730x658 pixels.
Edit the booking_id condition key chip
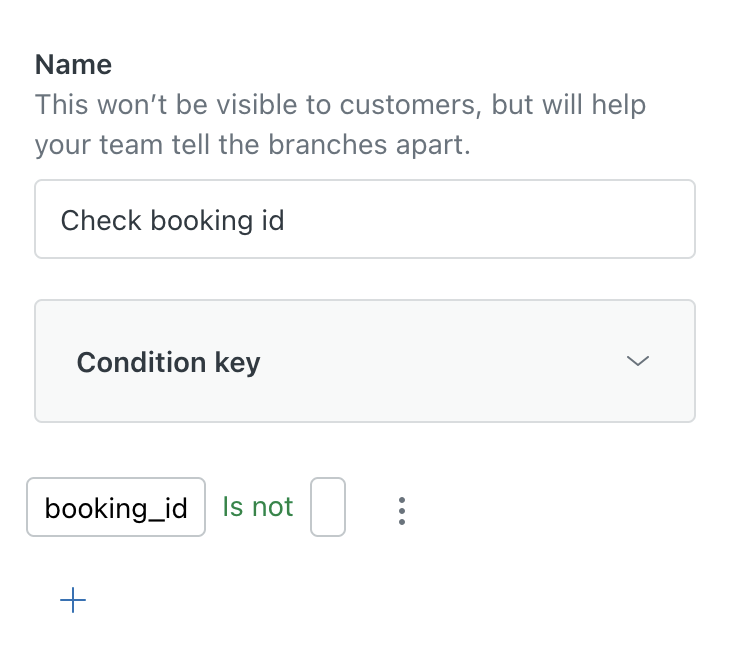tap(116, 508)
